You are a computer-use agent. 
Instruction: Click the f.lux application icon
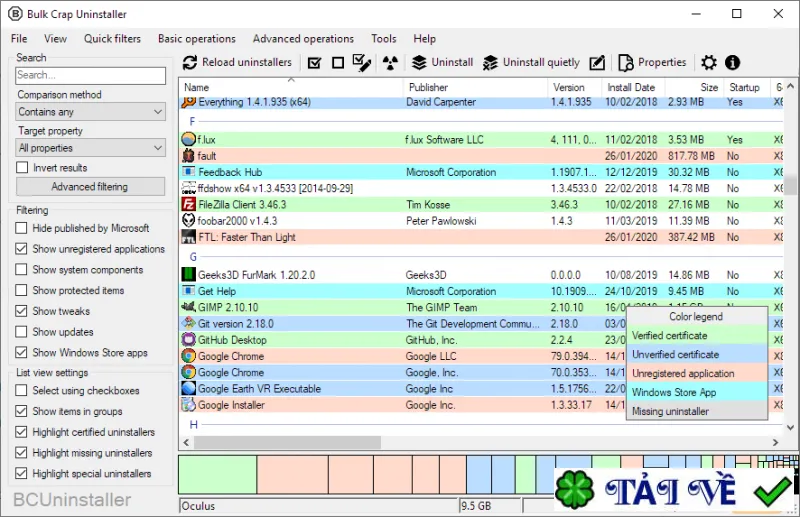(x=189, y=139)
